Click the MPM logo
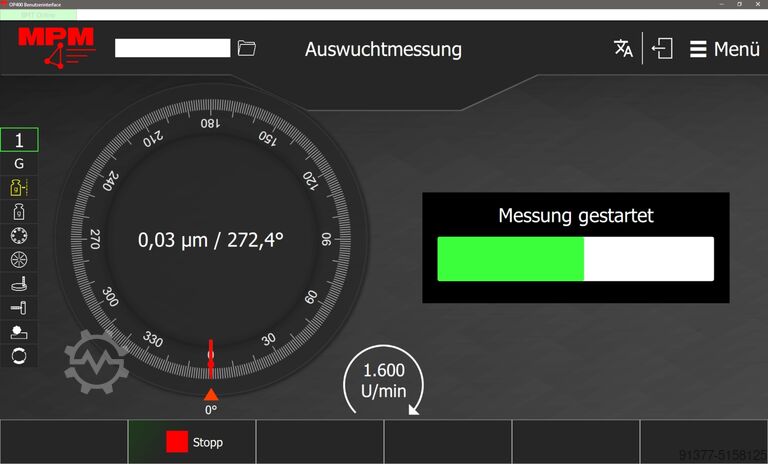This screenshot has width=768, height=464. [x=56, y=46]
